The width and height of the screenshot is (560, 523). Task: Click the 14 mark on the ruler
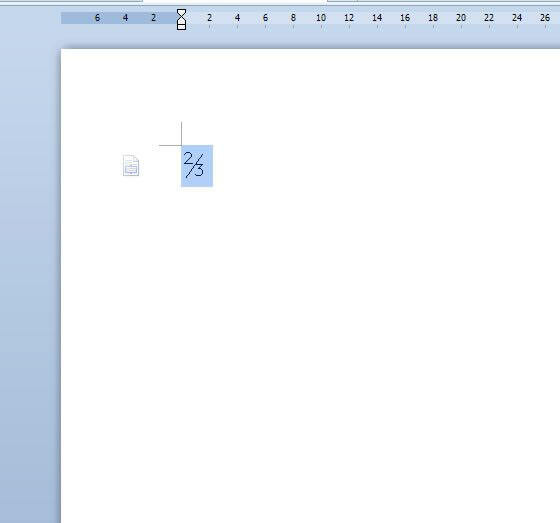pos(377,18)
